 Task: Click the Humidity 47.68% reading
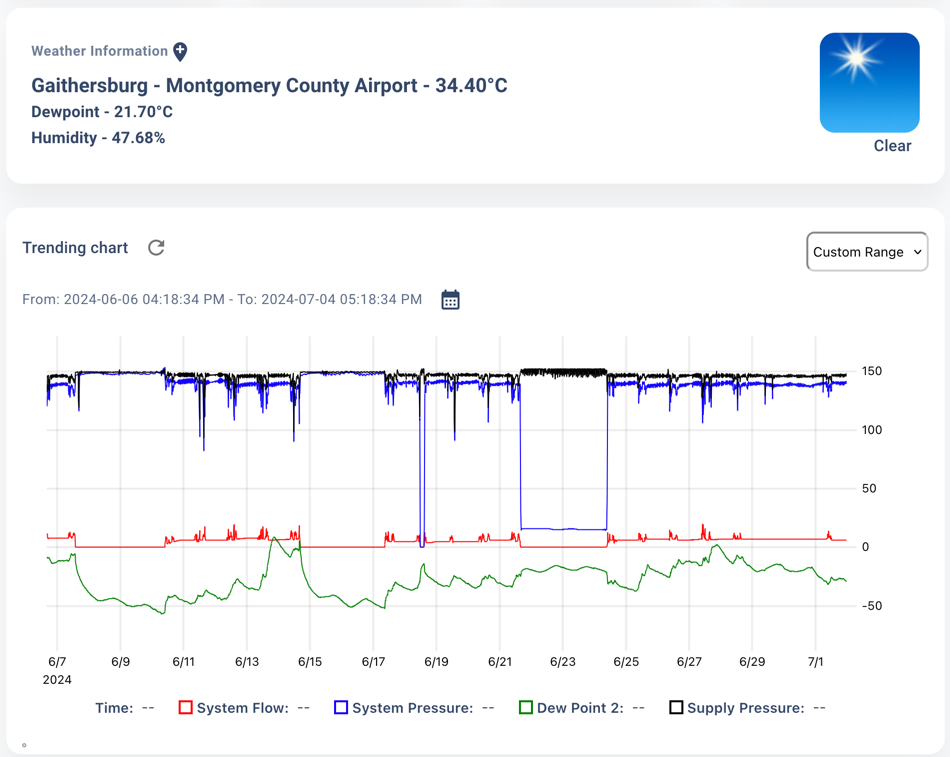pyautogui.click(x=98, y=138)
